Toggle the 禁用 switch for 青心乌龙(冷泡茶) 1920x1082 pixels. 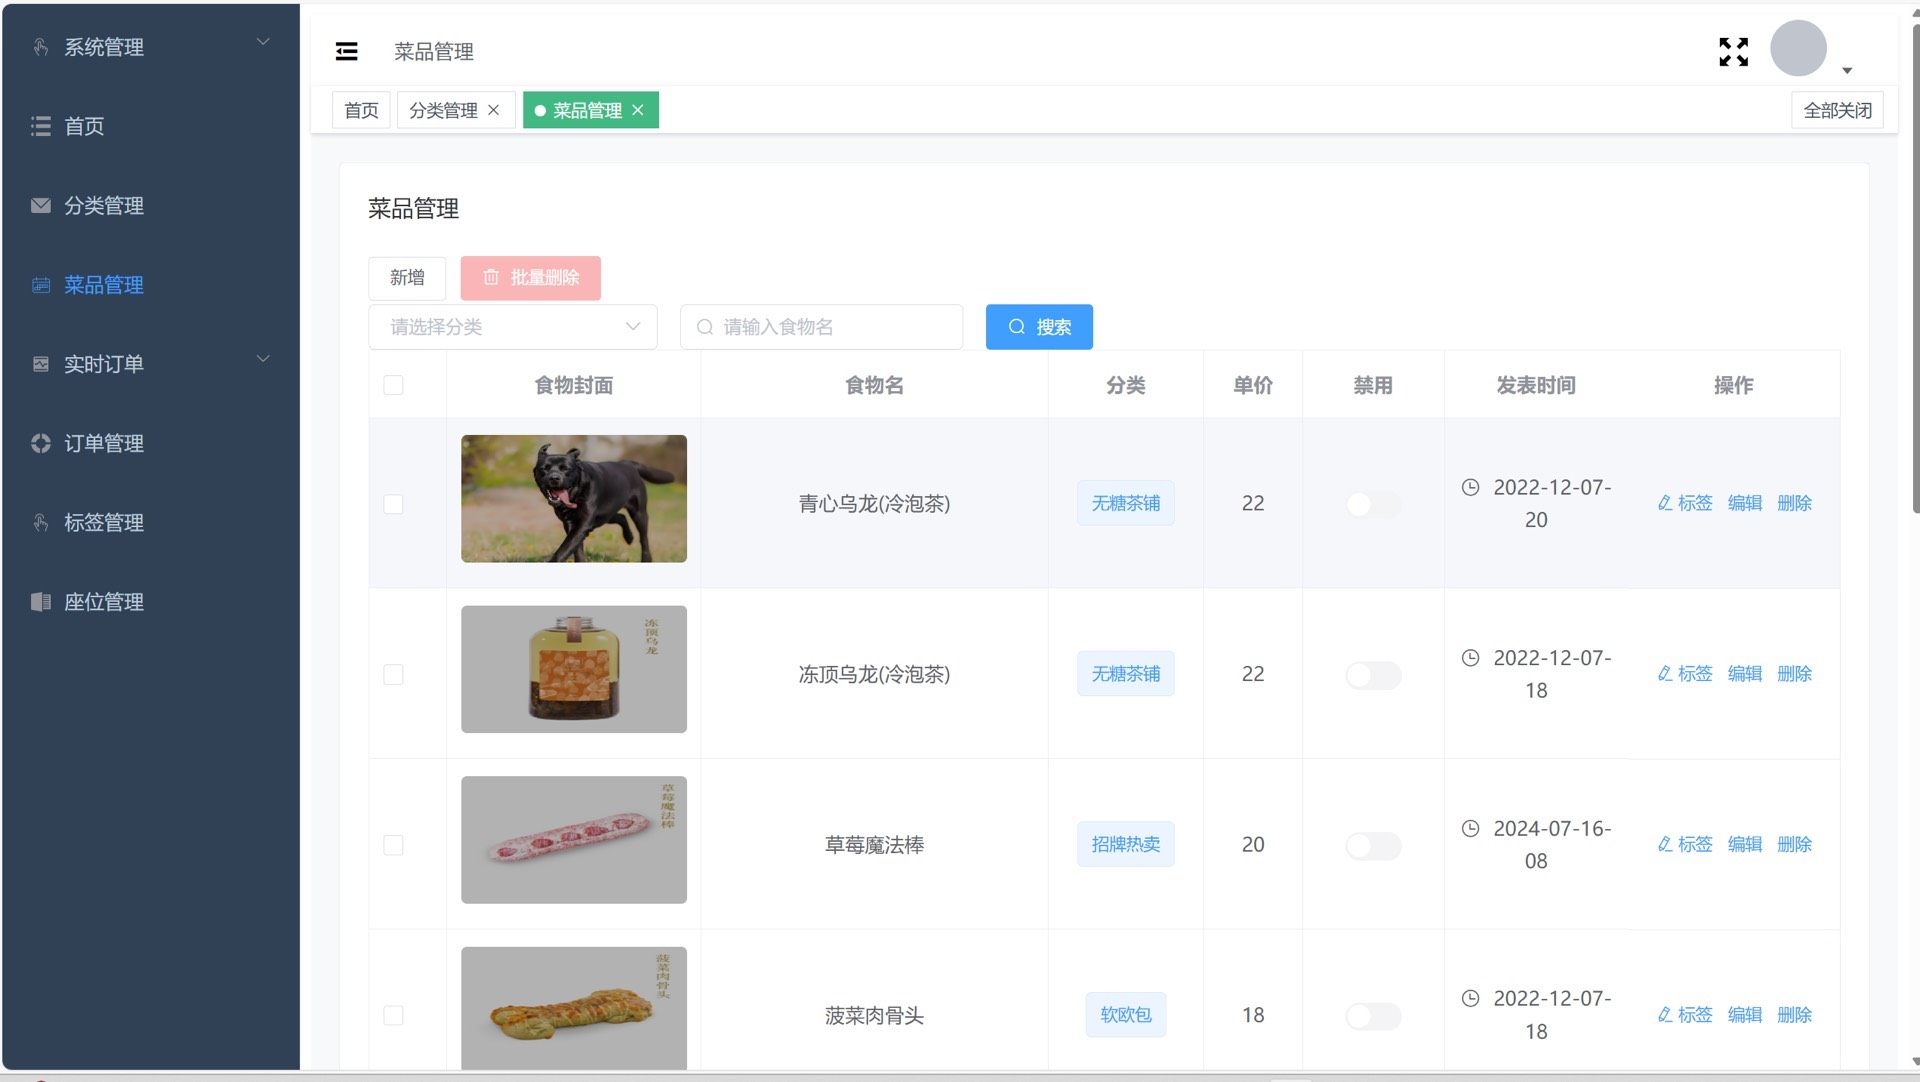tap(1372, 504)
